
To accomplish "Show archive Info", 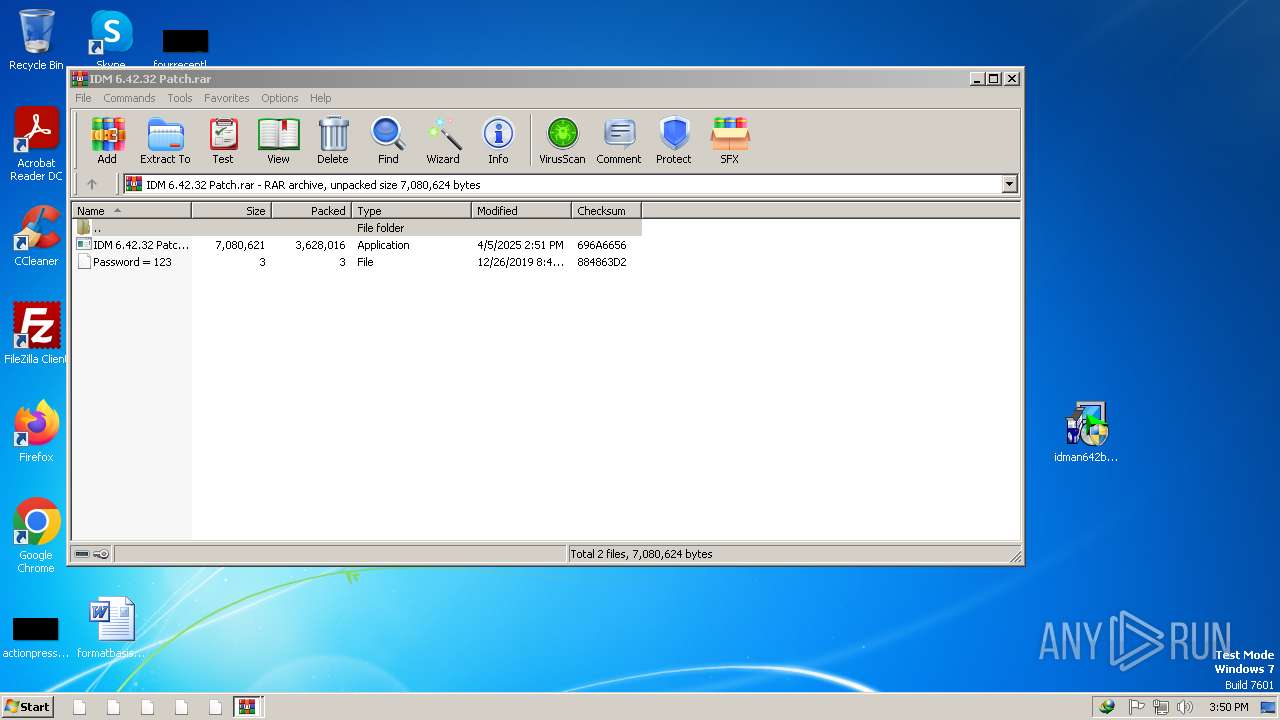I will (498, 140).
